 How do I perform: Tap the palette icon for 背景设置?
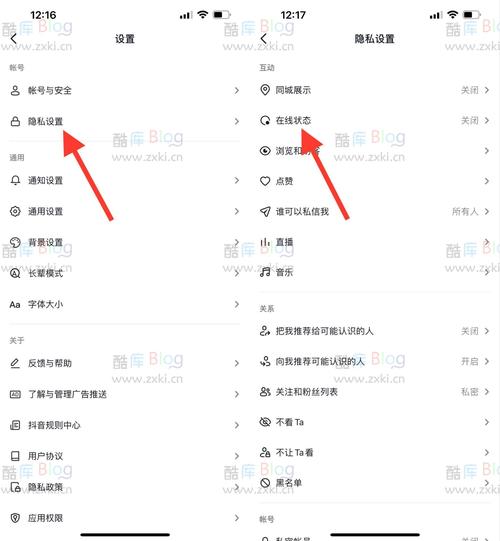pos(15,243)
